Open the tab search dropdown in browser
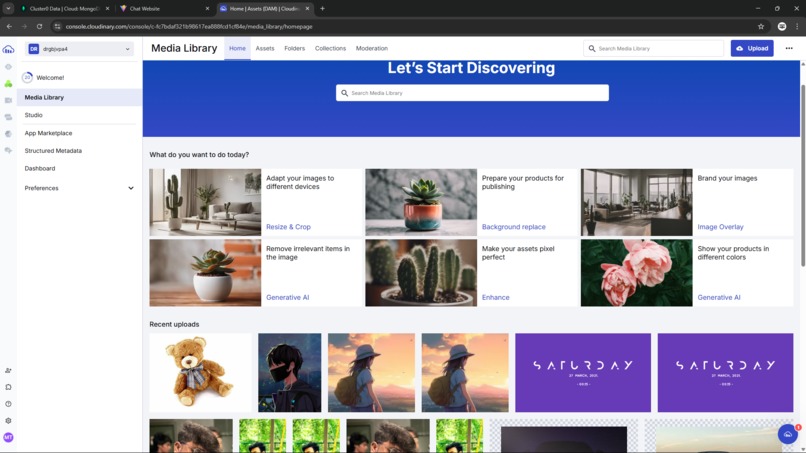This screenshot has width=806, height=453. click(8, 8)
